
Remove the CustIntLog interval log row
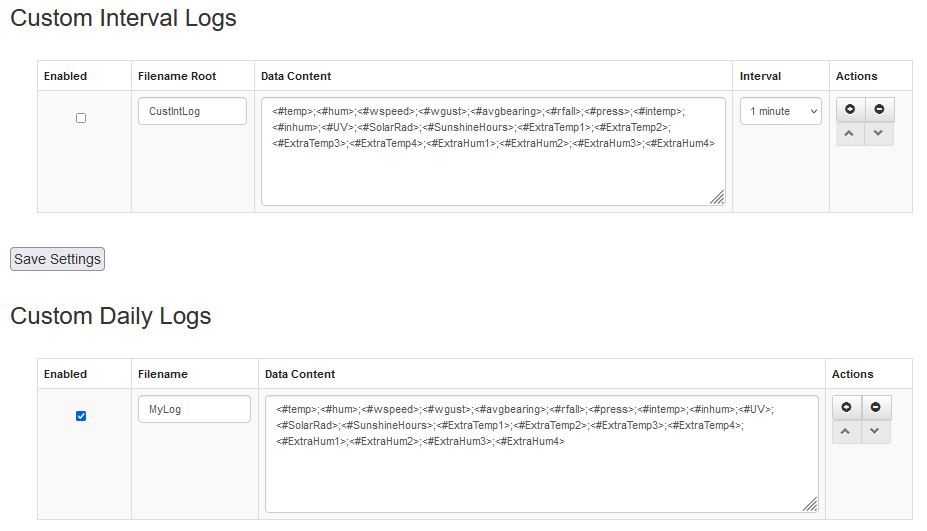879,110
